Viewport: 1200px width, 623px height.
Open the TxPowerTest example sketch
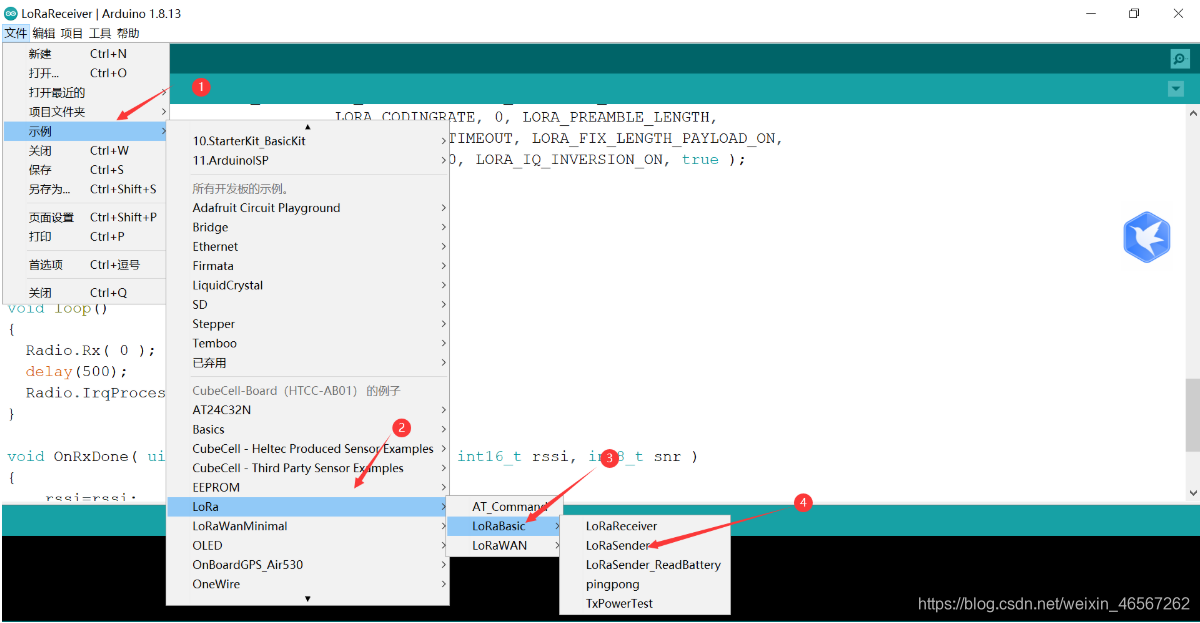coord(645,604)
